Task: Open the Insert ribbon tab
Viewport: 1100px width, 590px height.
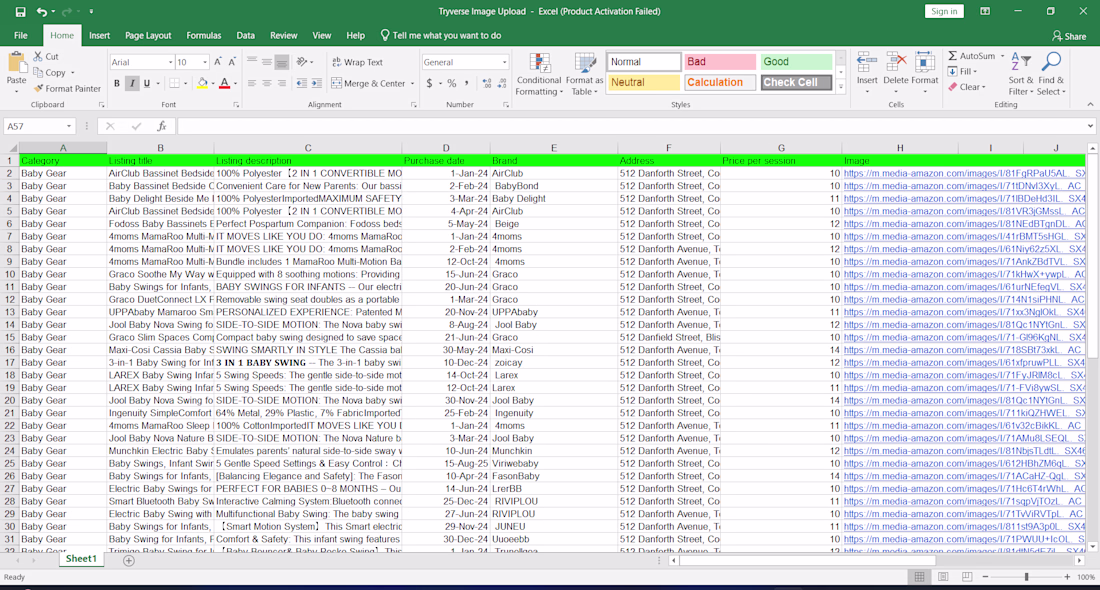Action: pyautogui.click(x=99, y=35)
